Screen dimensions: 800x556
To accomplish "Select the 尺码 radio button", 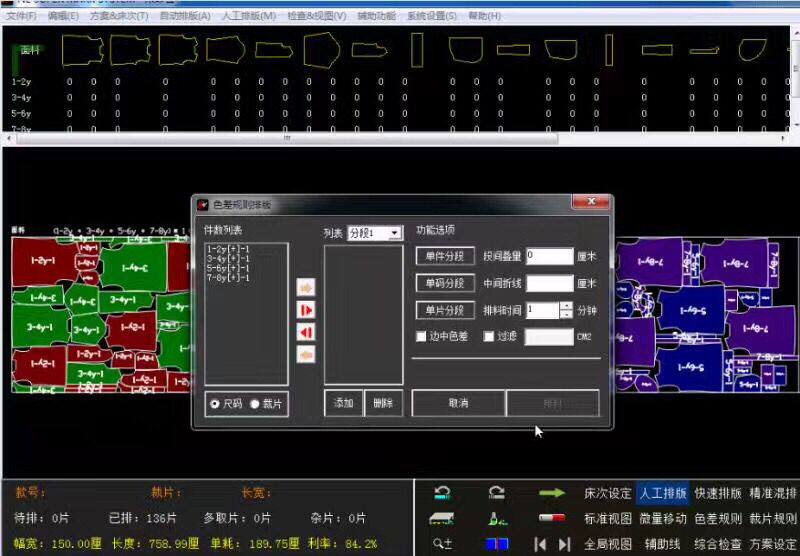I will pos(215,404).
